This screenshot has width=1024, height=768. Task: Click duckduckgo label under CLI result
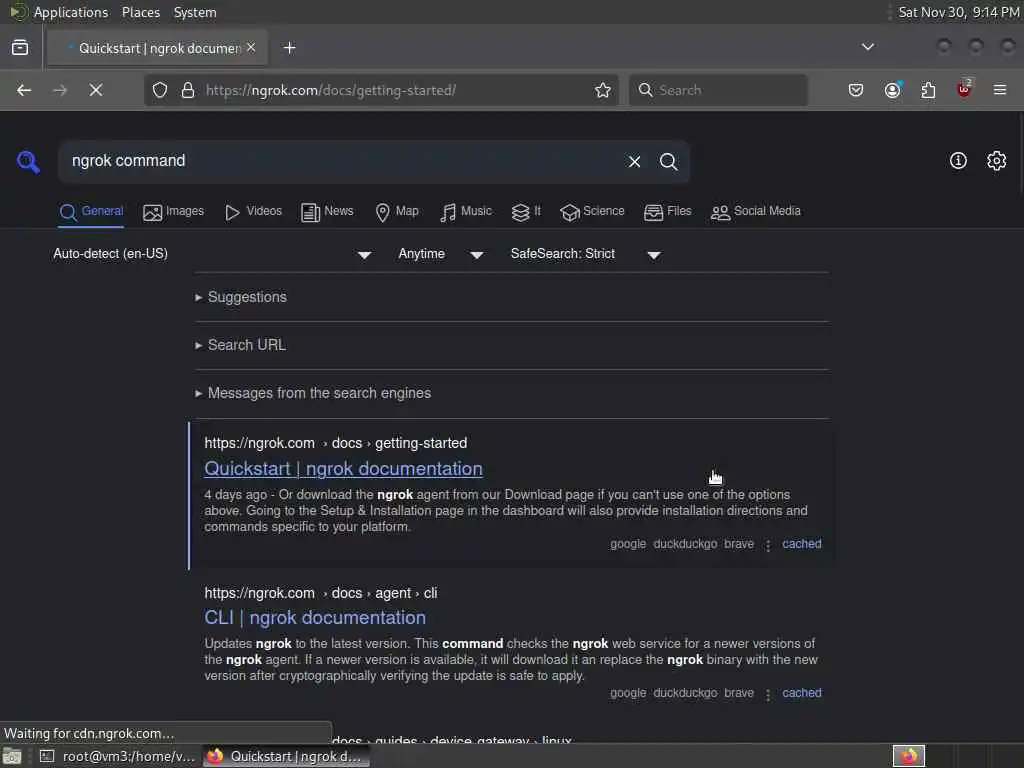click(685, 693)
